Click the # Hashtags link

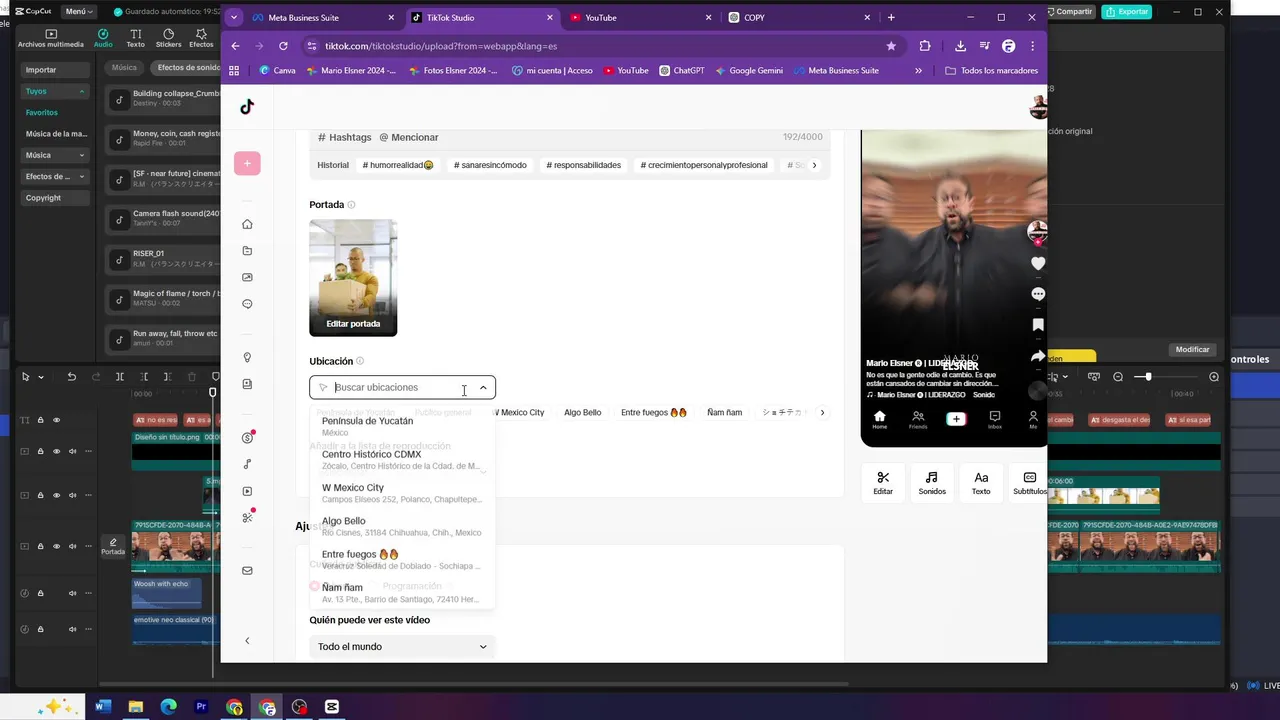tap(344, 137)
